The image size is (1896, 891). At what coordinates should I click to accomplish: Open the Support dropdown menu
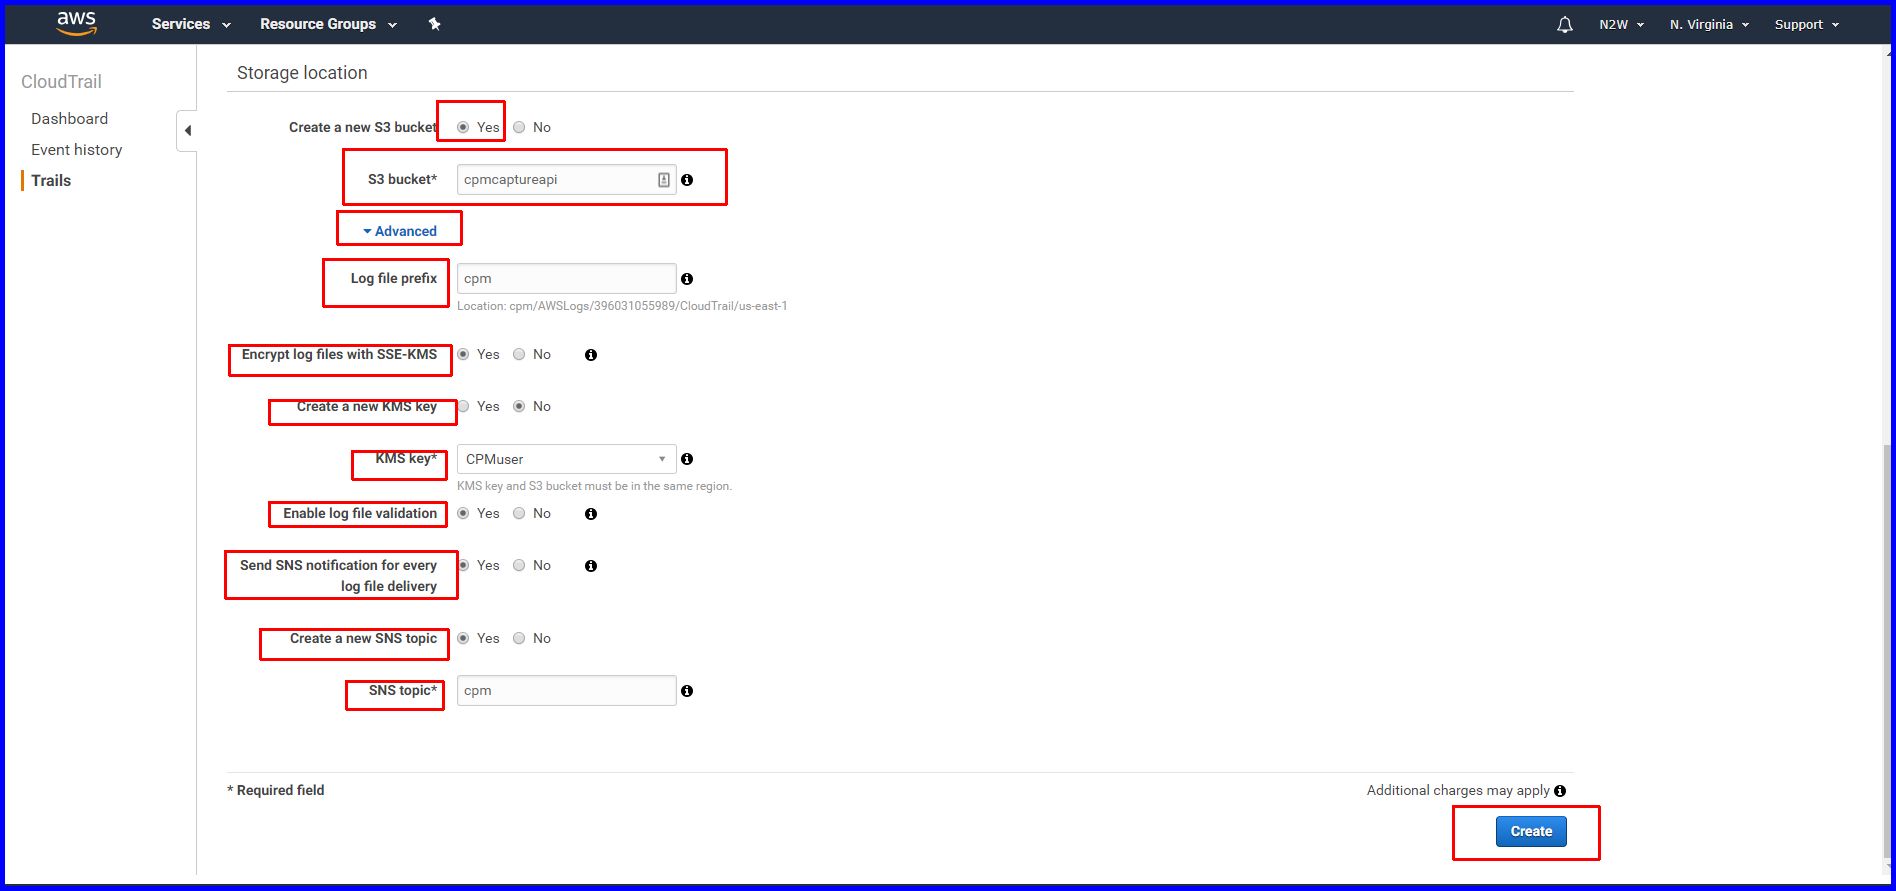(1807, 24)
